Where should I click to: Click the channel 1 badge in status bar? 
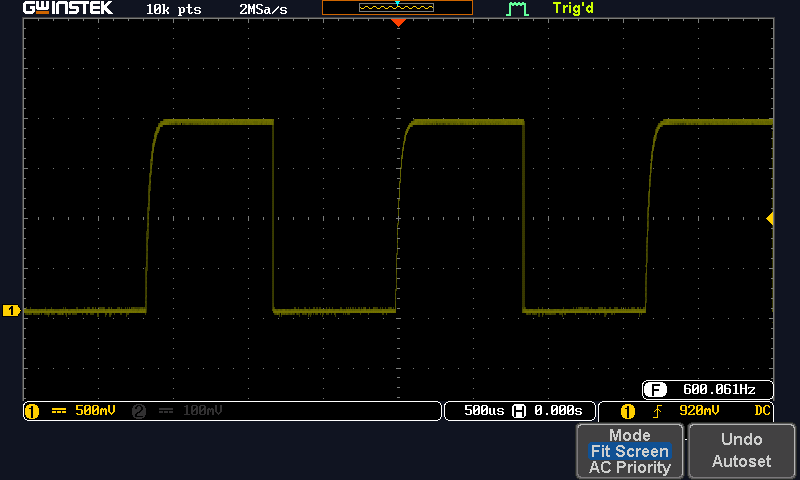pyautogui.click(x=31, y=411)
